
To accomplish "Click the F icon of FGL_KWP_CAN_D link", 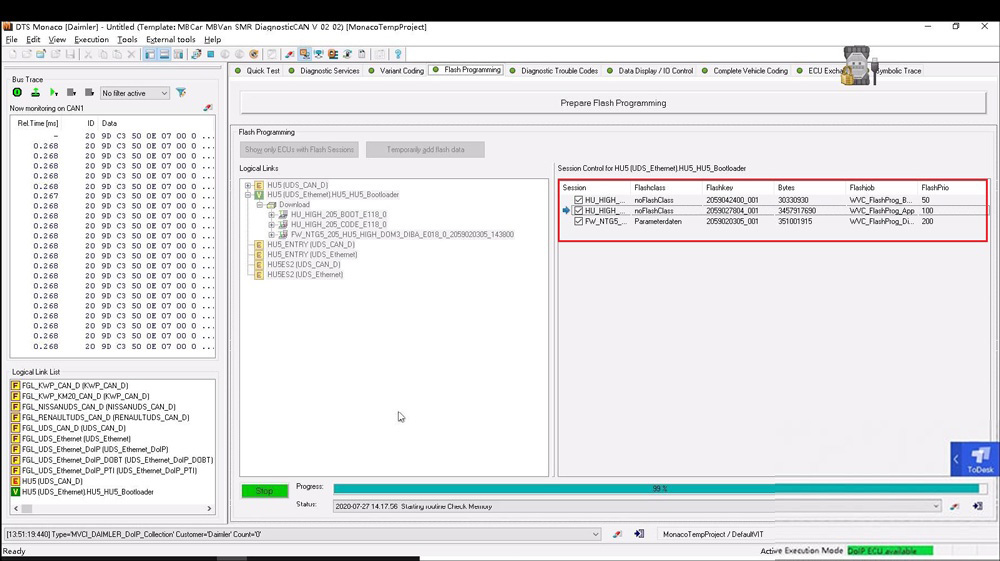I will point(15,386).
